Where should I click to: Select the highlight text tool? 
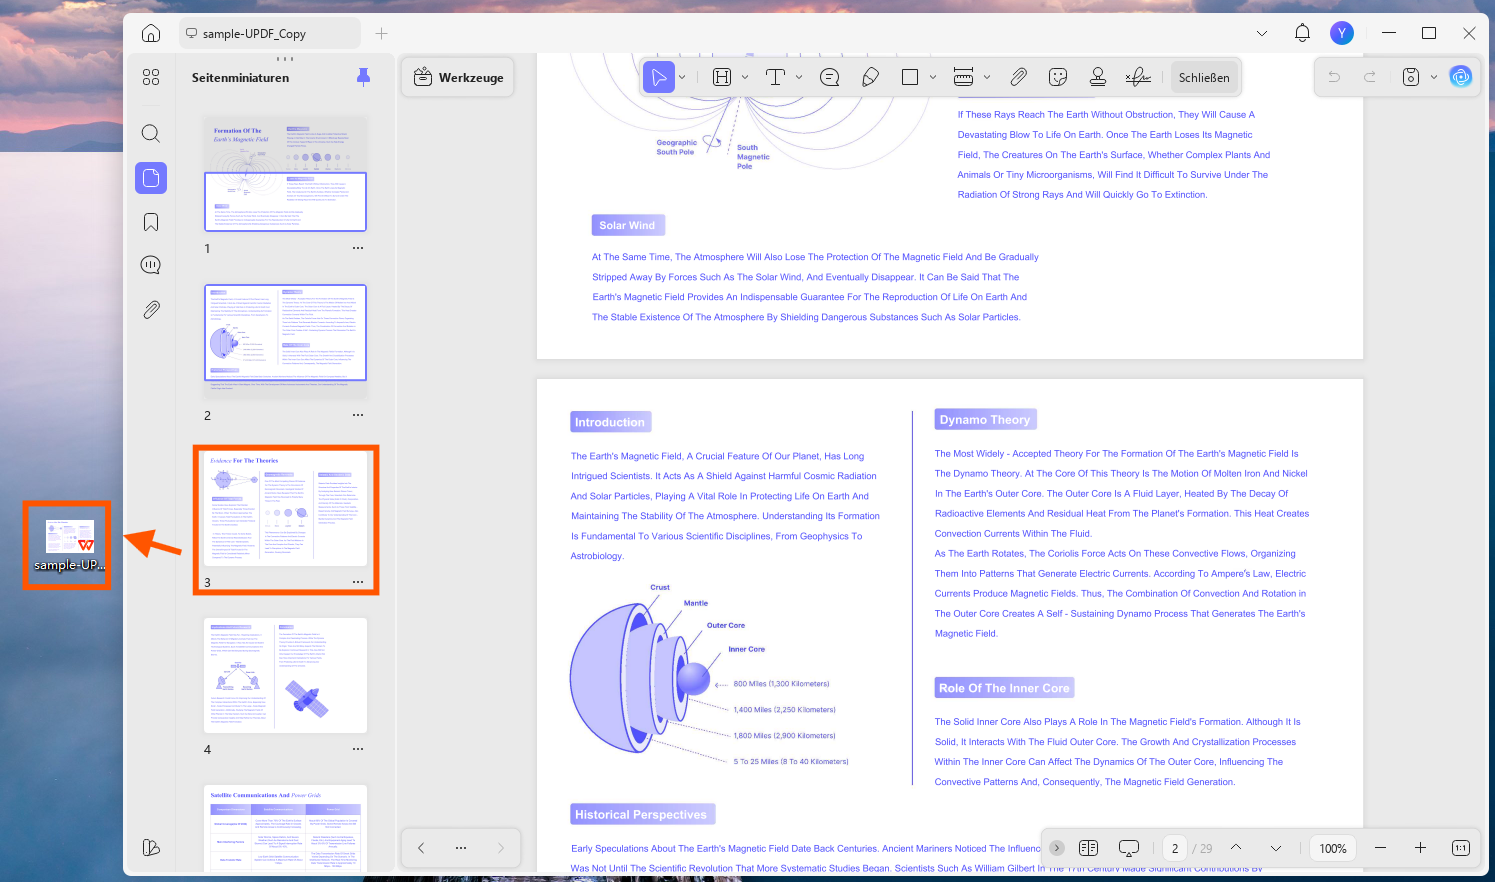[722, 77]
